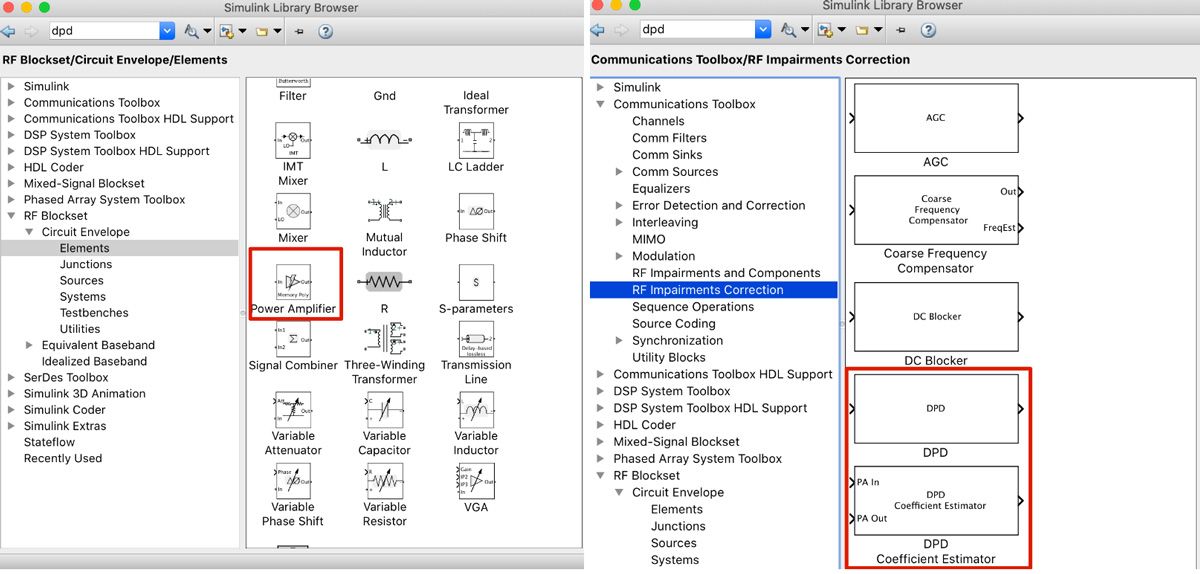Click the search field in the right window
The width and height of the screenshot is (1200, 574).
pos(696,30)
